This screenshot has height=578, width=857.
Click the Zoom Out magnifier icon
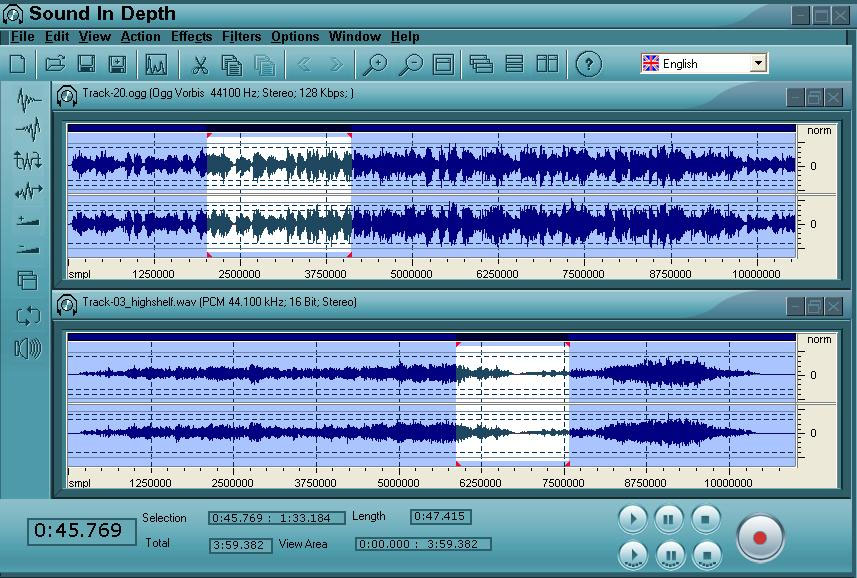(410, 64)
